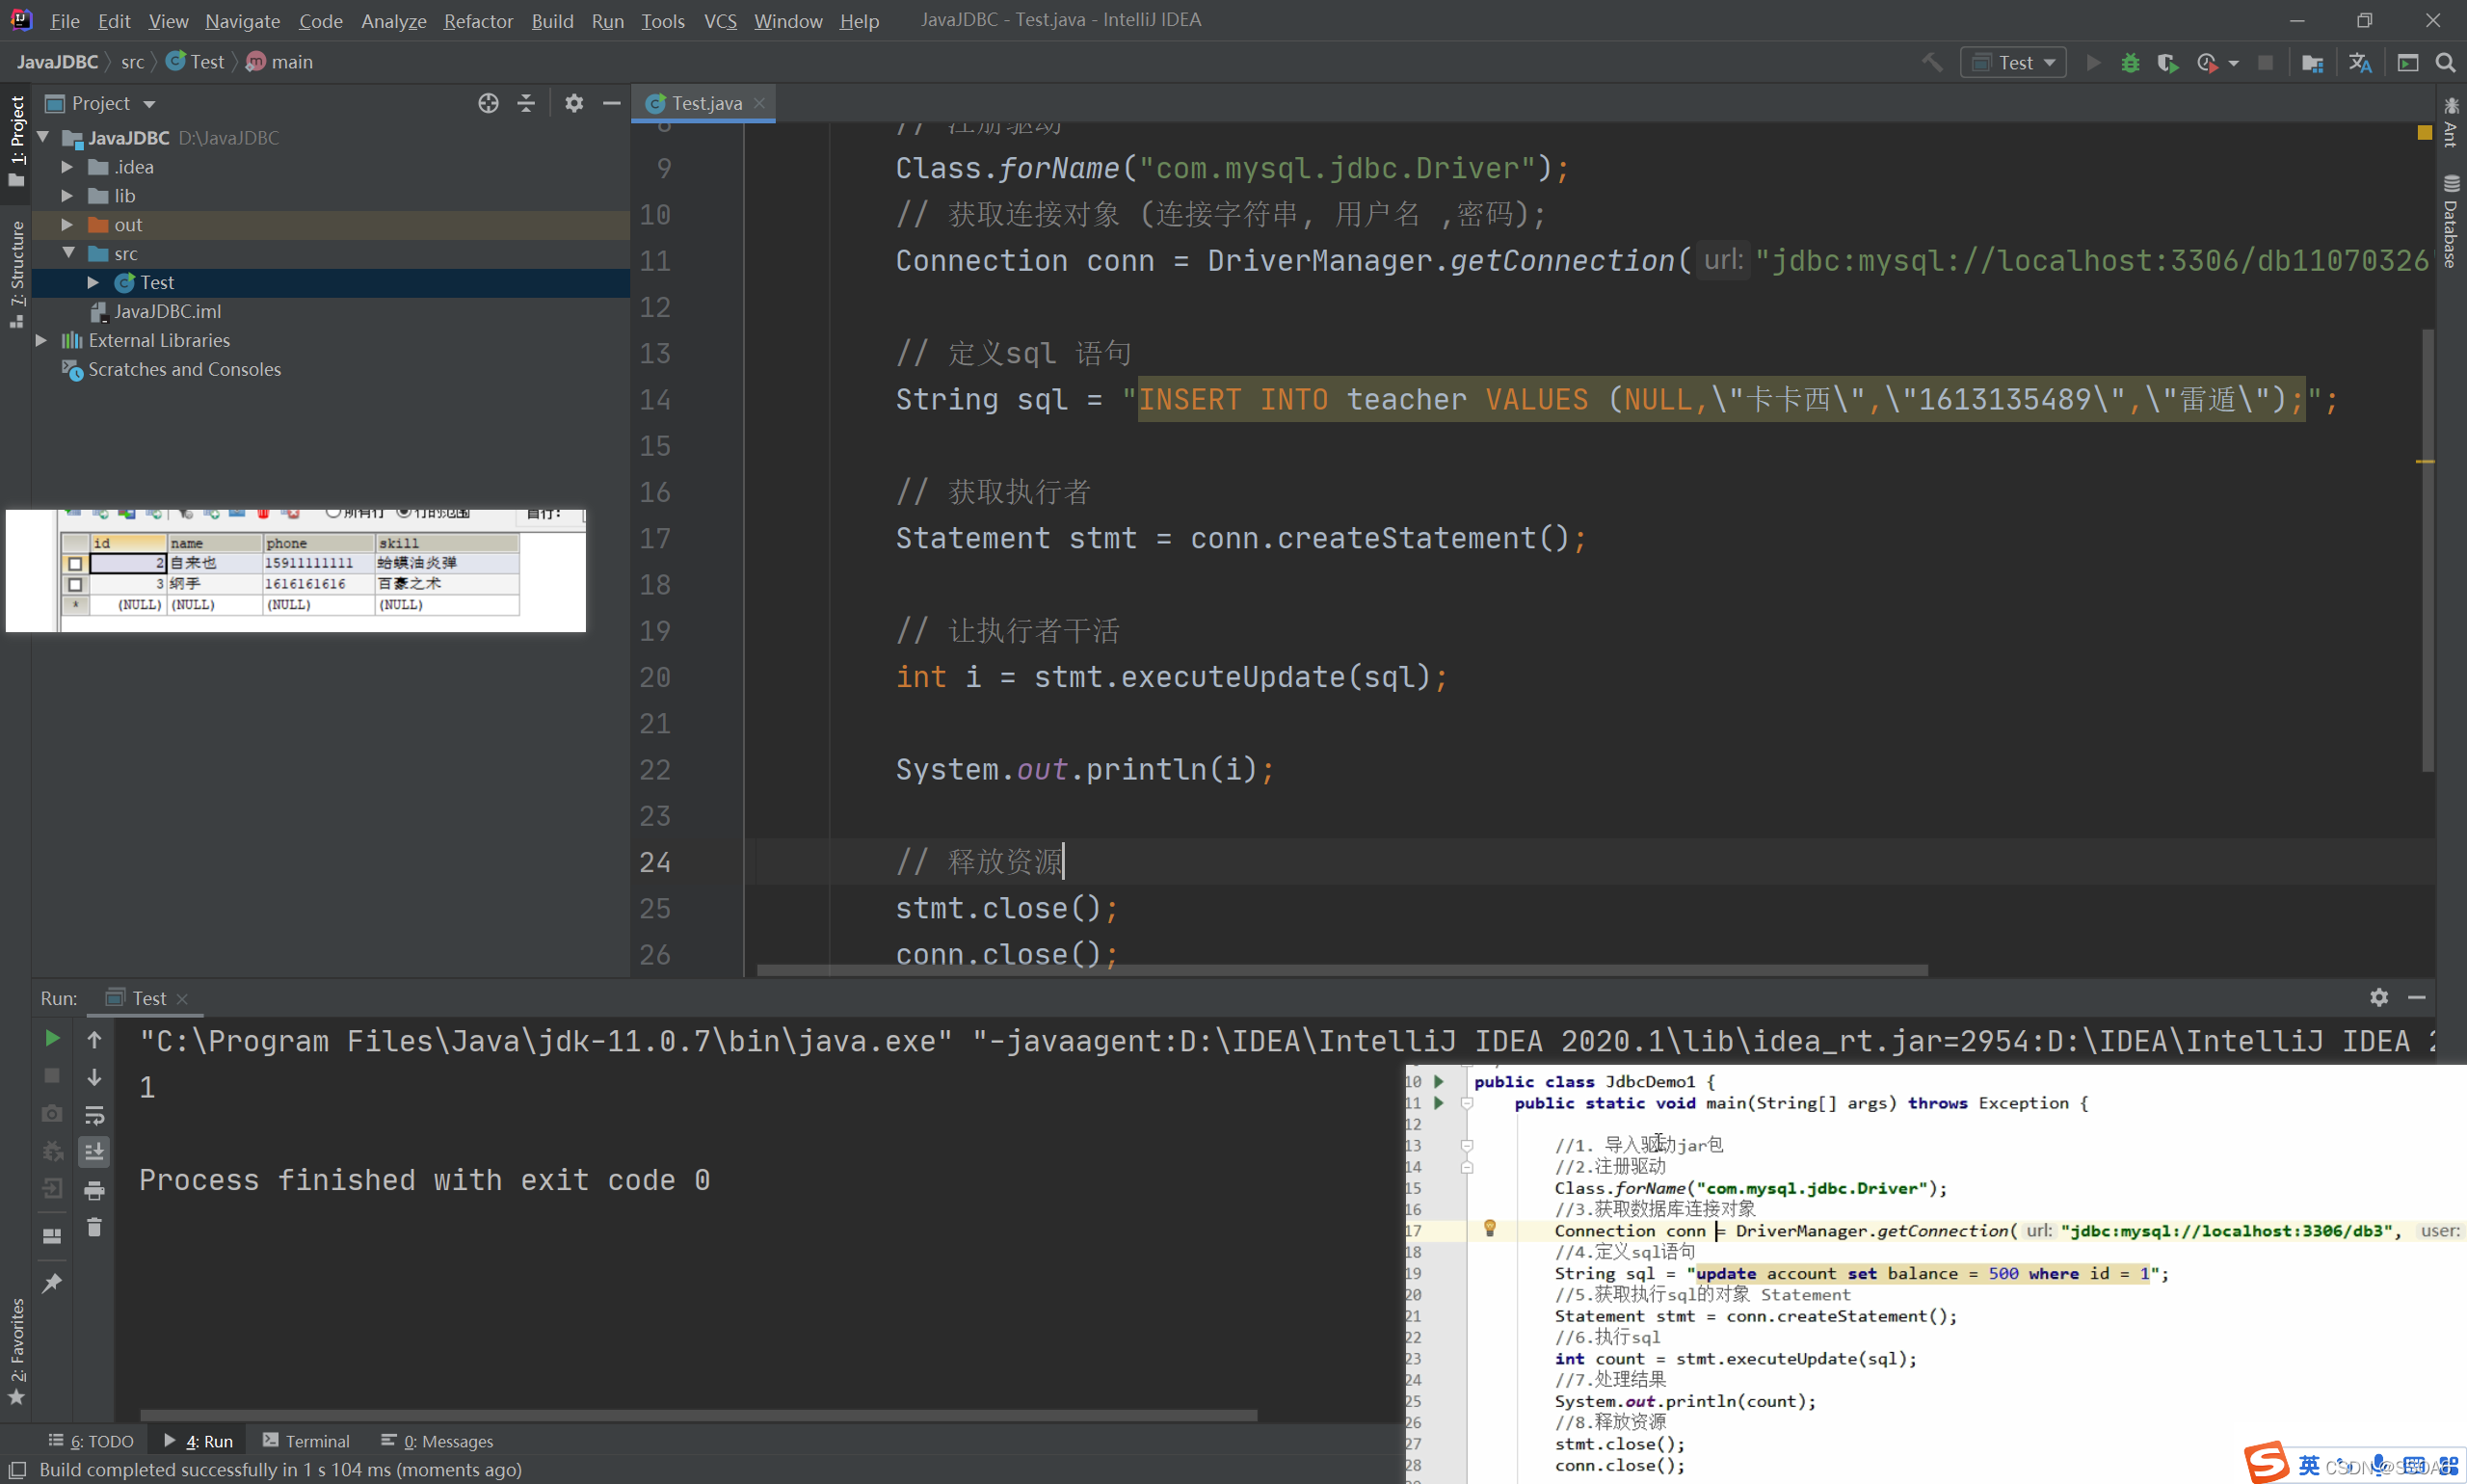2467x1484 pixels.
Task: Click the green Debug bug icon
Action: coord(2130,63)
